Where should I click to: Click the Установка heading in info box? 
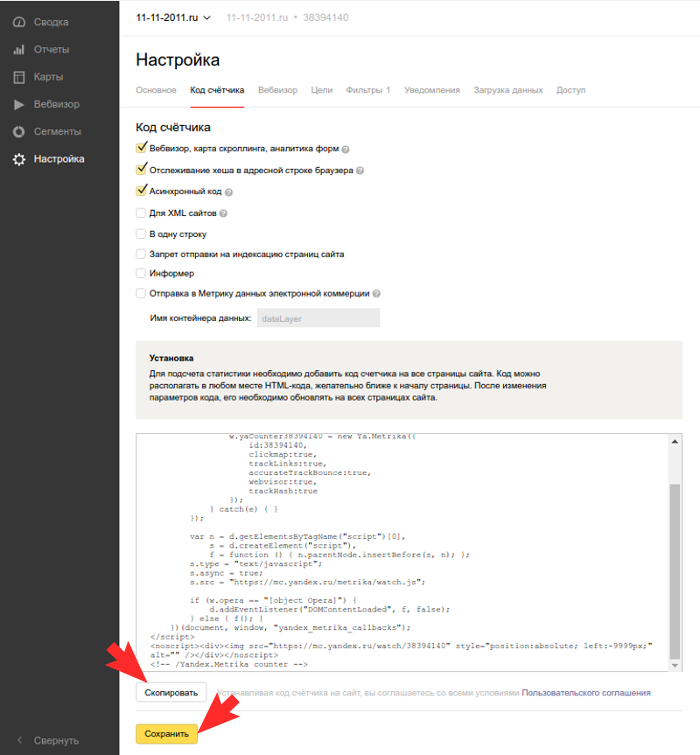171,358
